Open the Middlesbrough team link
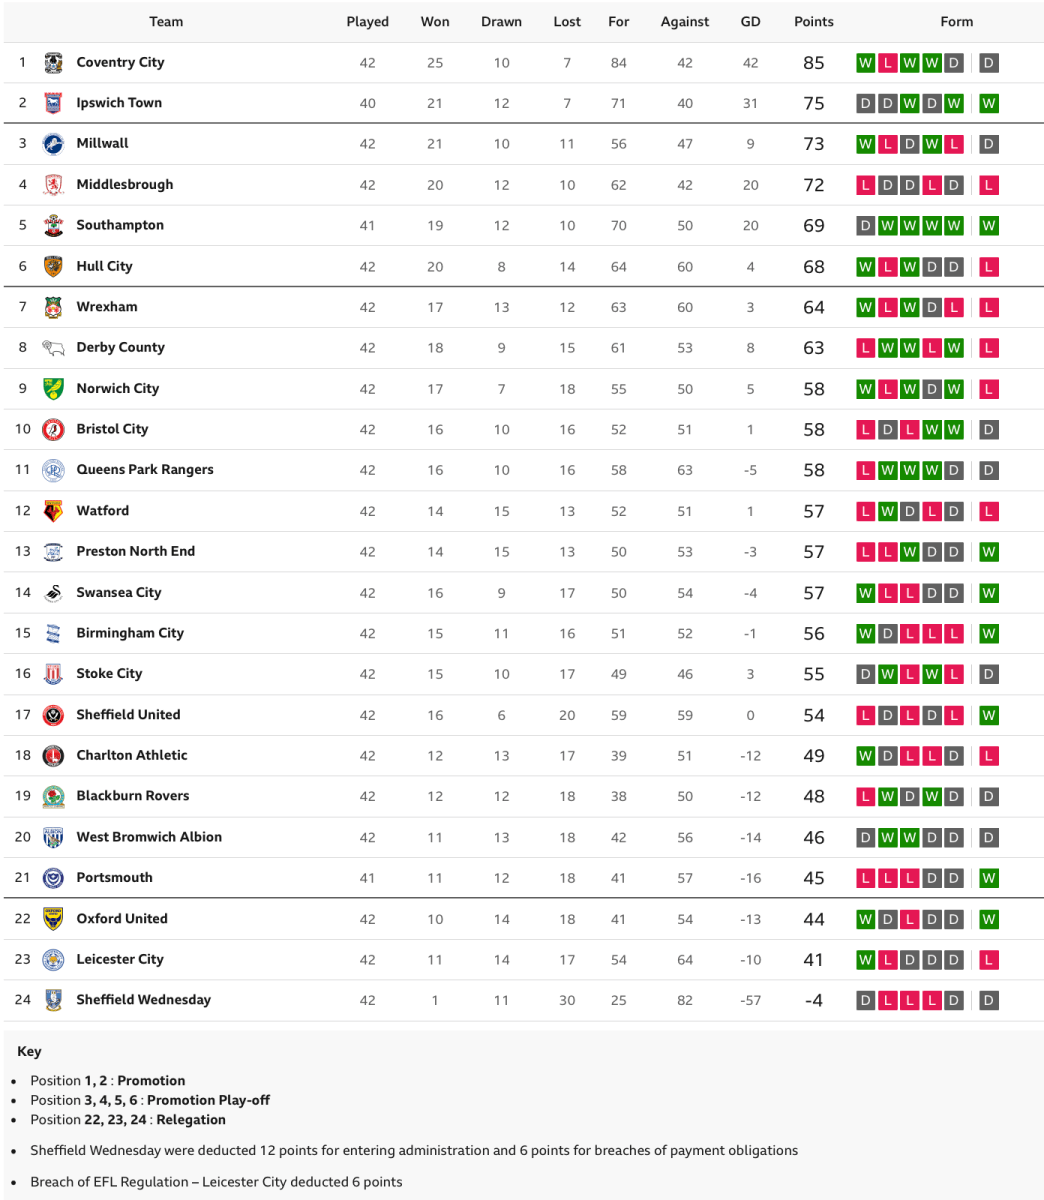 (124, 184)
